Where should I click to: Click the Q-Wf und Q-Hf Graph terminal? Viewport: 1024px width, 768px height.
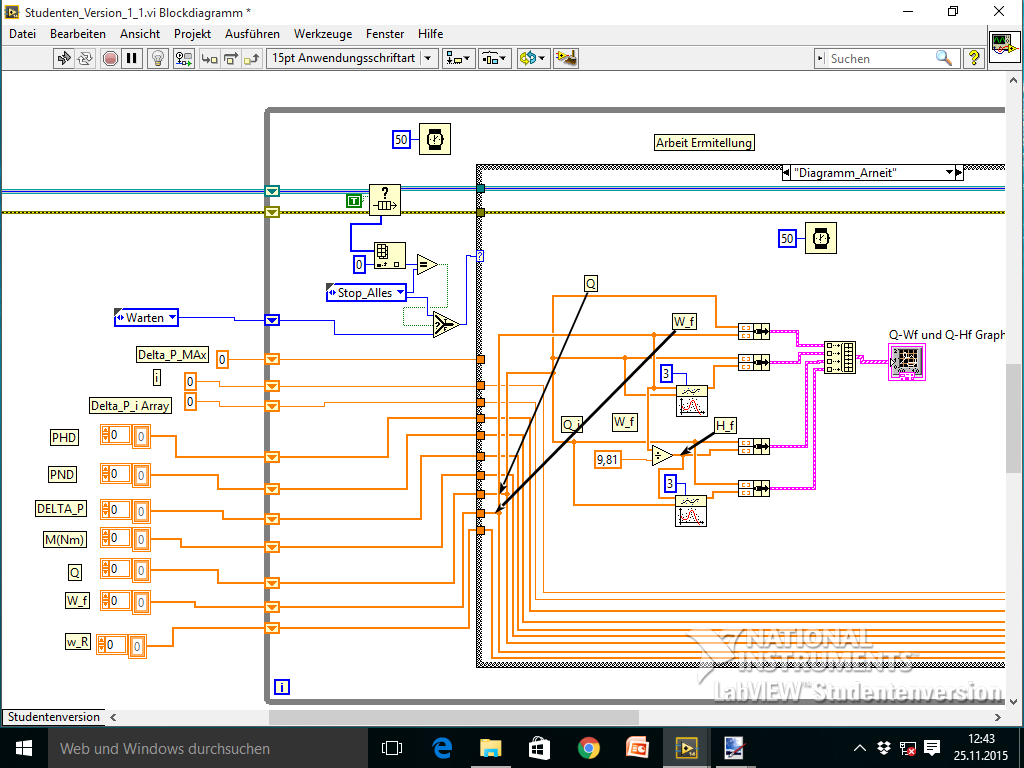[906, 362]
